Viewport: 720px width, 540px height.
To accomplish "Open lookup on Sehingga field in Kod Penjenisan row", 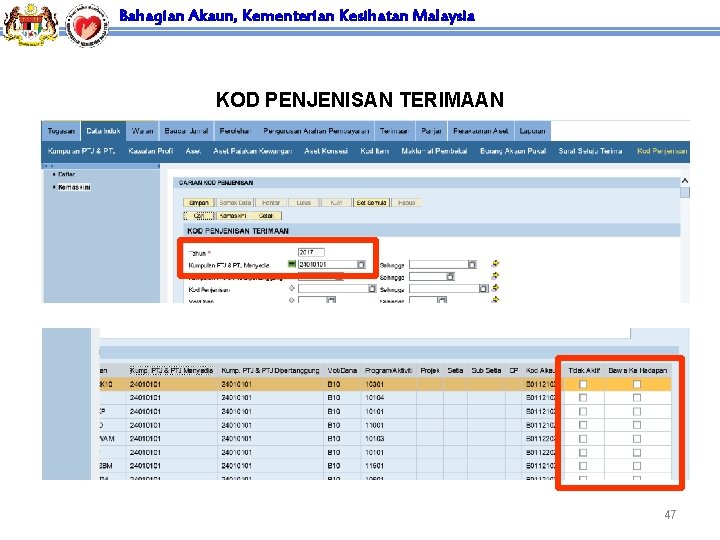I will click(x=484, y=288).
